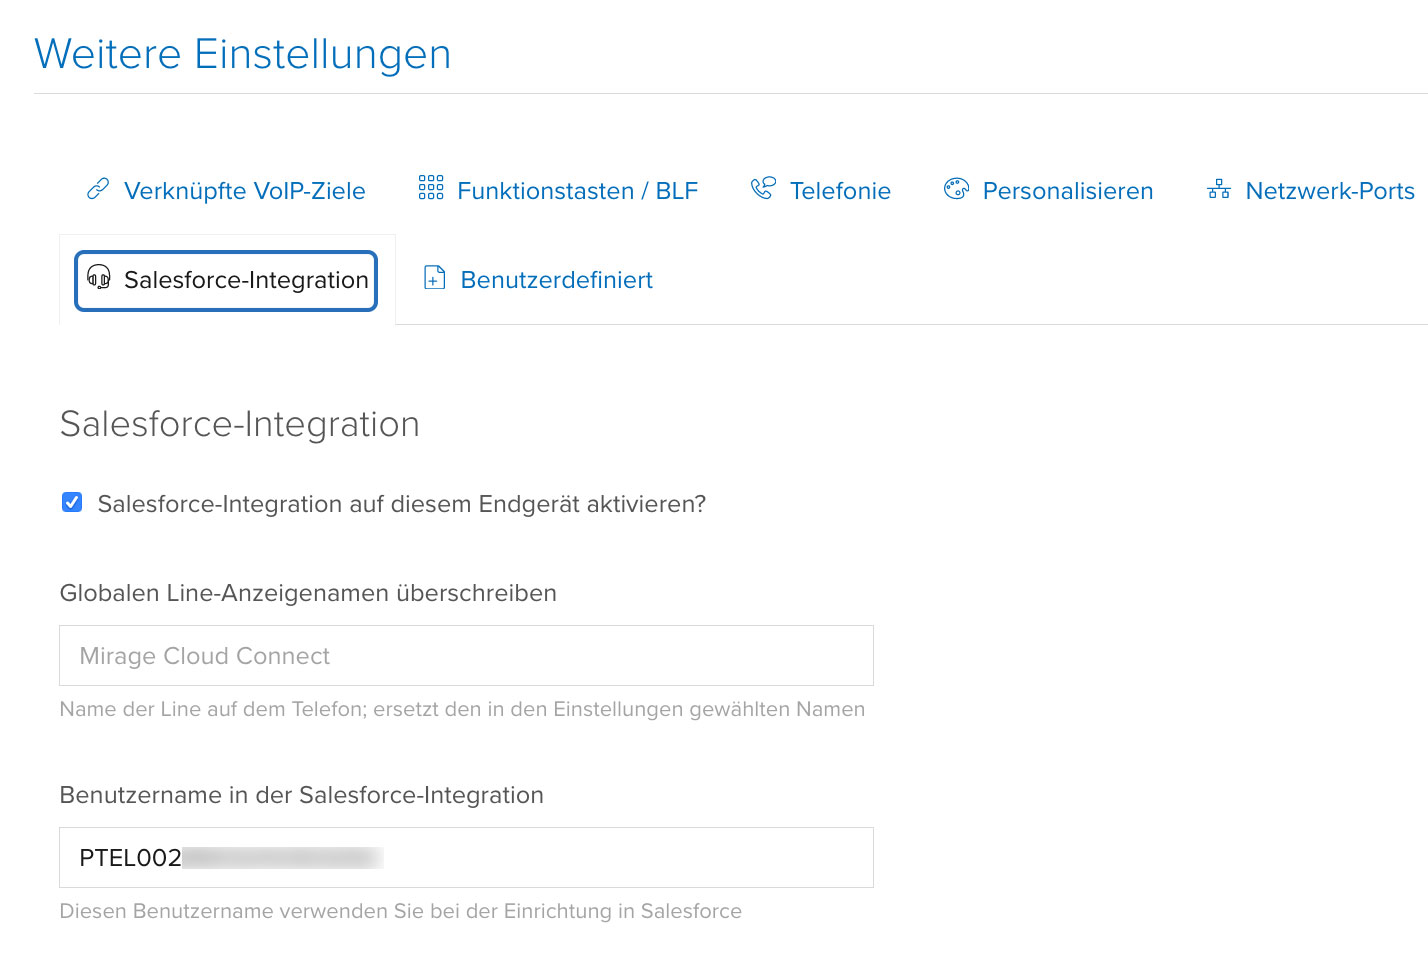Click the hint Diesen Benutzername verwenden Sie
Image resolution: width=1428 pixels, height=966 pixels.
coord(401,911)
